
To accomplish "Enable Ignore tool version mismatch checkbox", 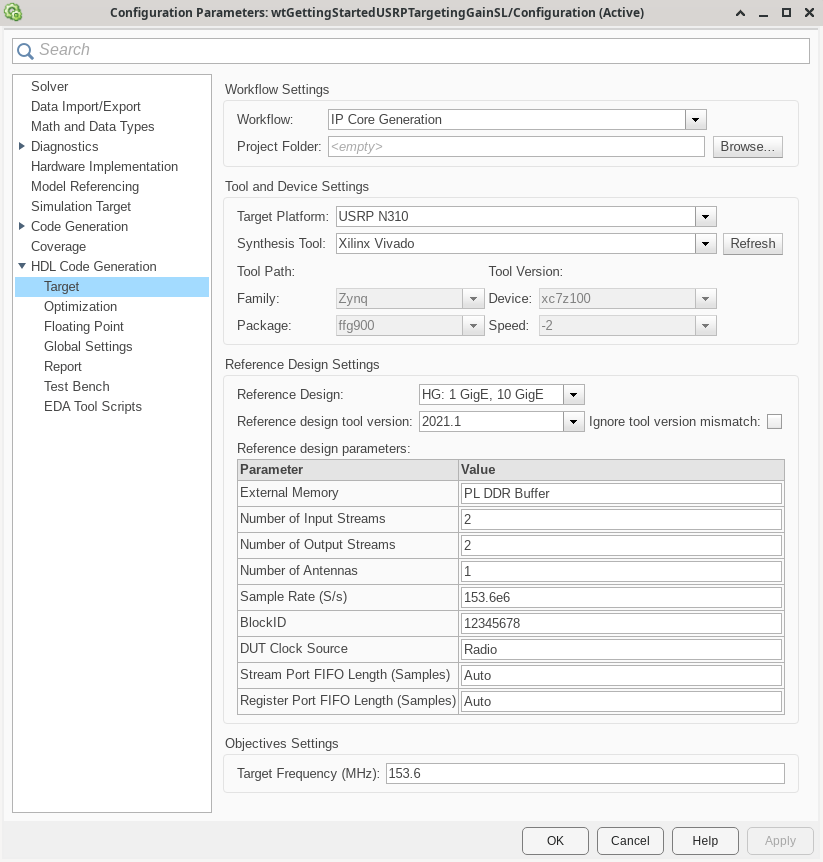I will pyautogui.click(x=774, y=422).
